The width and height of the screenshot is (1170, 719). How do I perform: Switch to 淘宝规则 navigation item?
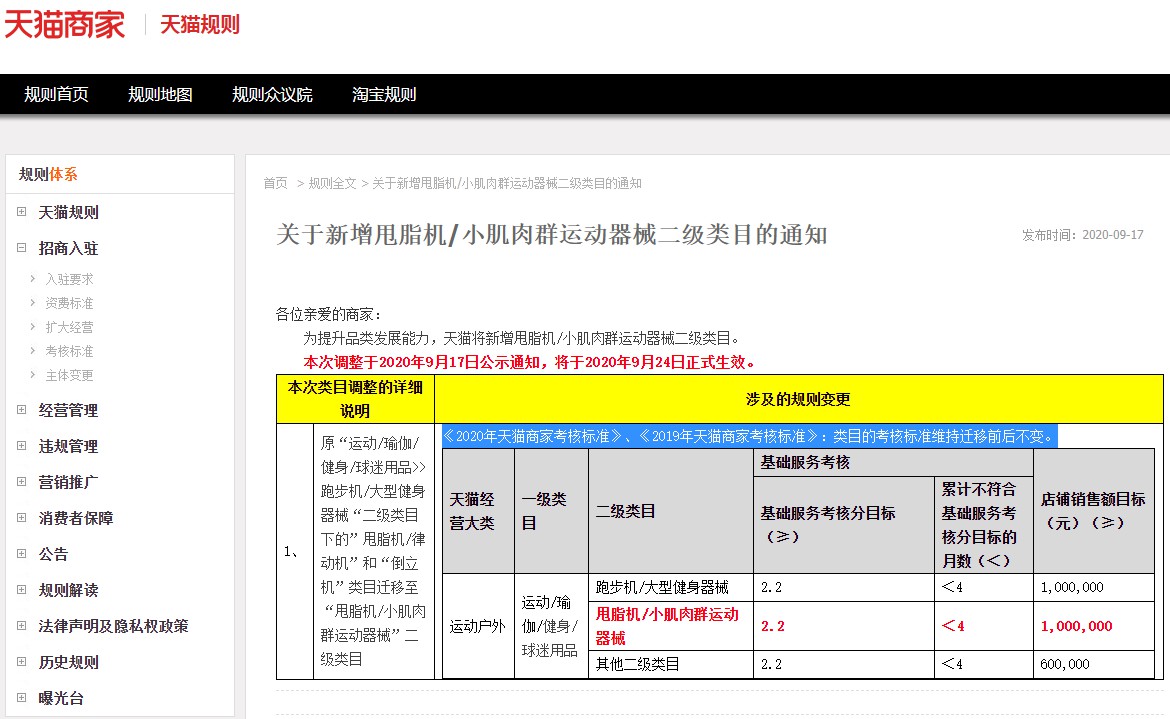point(384,95)
